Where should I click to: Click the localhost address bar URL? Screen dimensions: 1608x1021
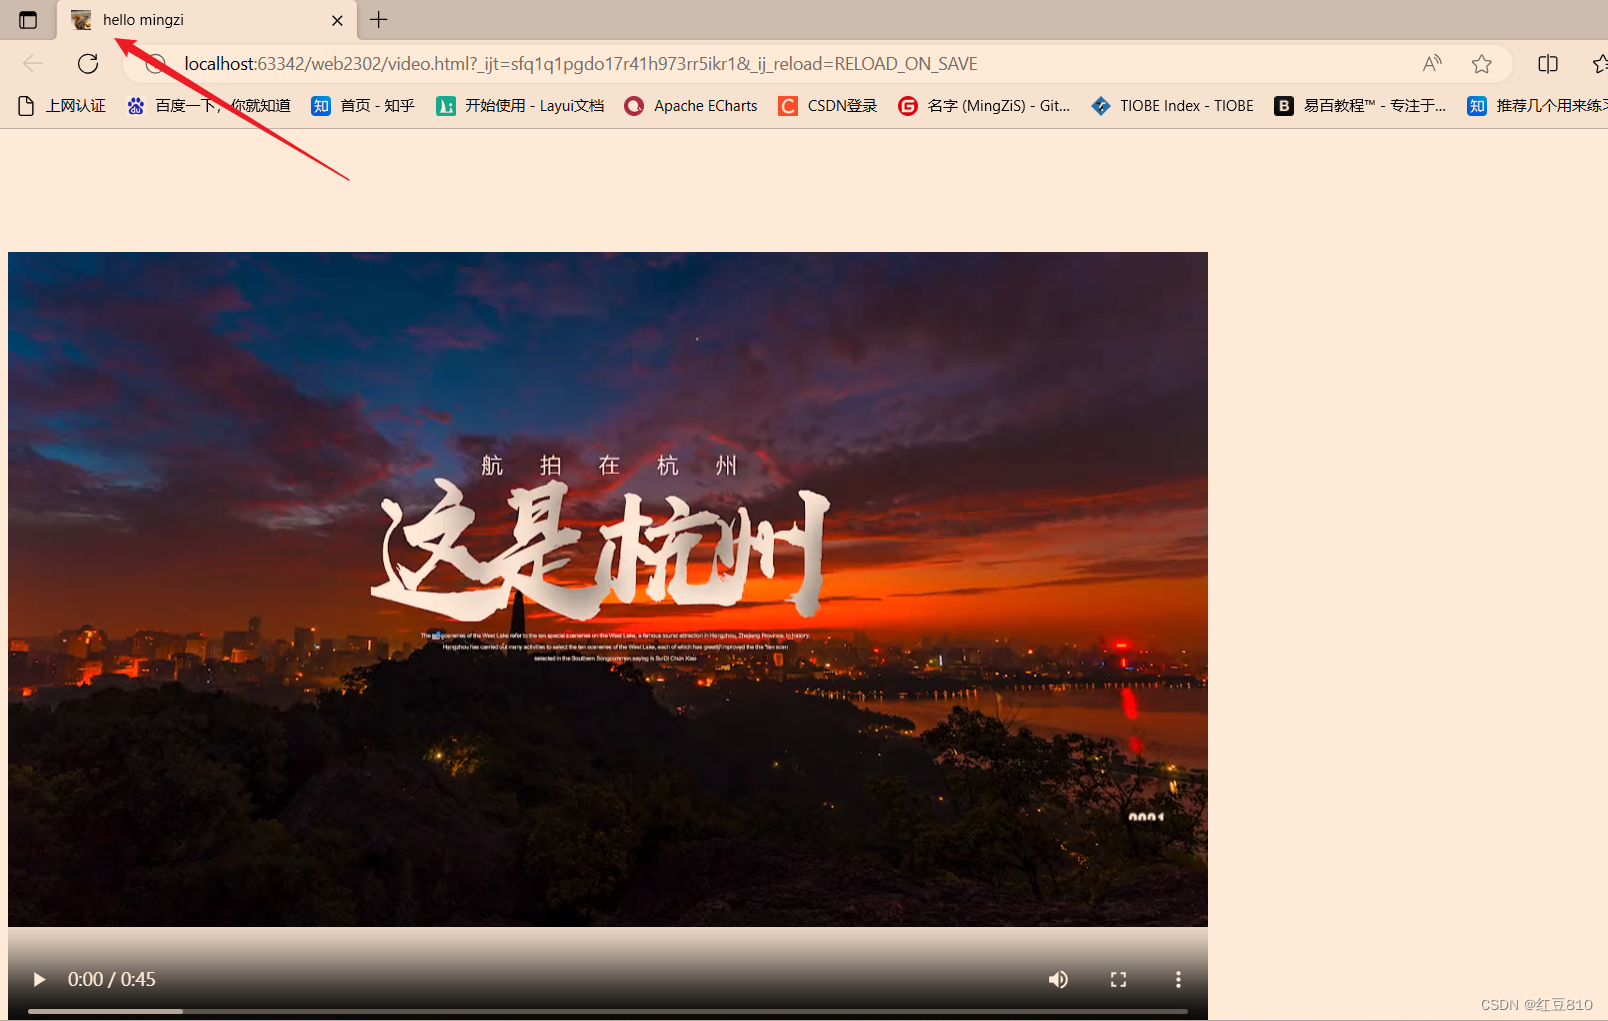click(x=581, y=64)
